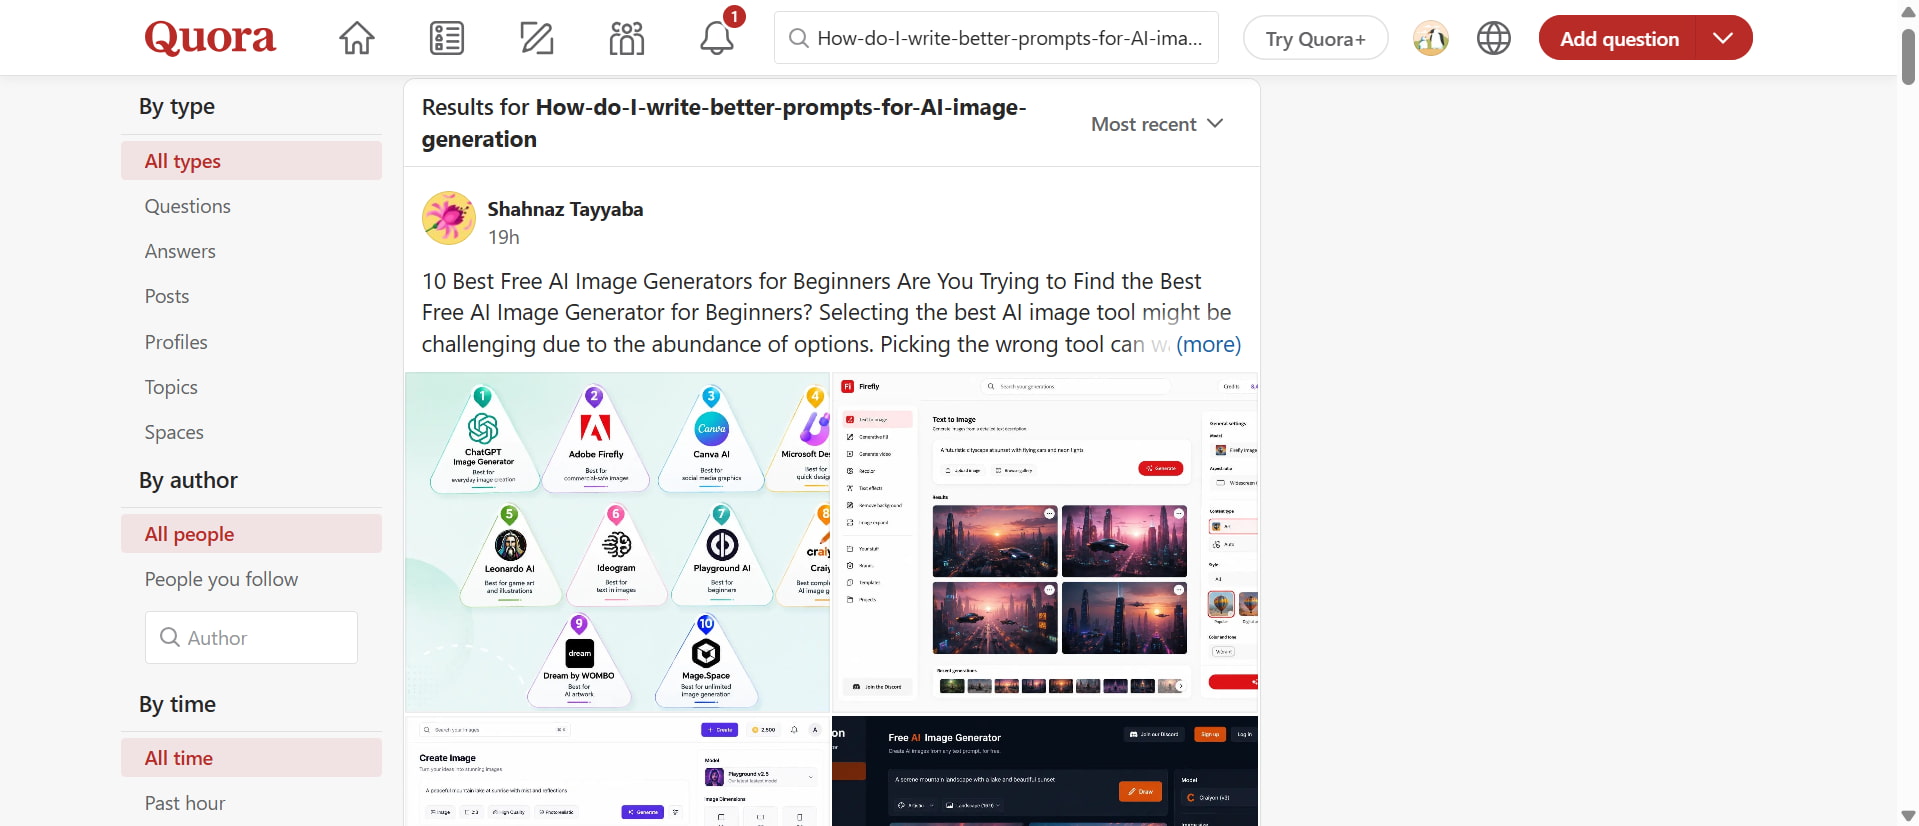1919x826 pixels.
Task: Select People you follow filter
Action: tap(221, 579)
